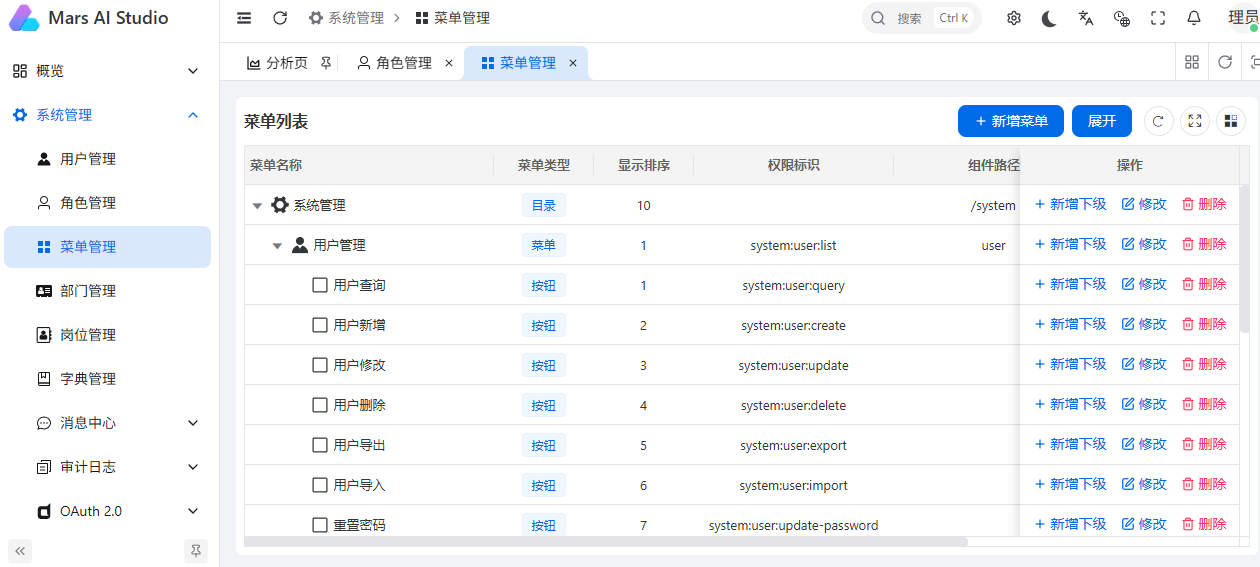Select 用户导入 row square icon
This screenshot has height=567, width=1260.
coord(320,485)
